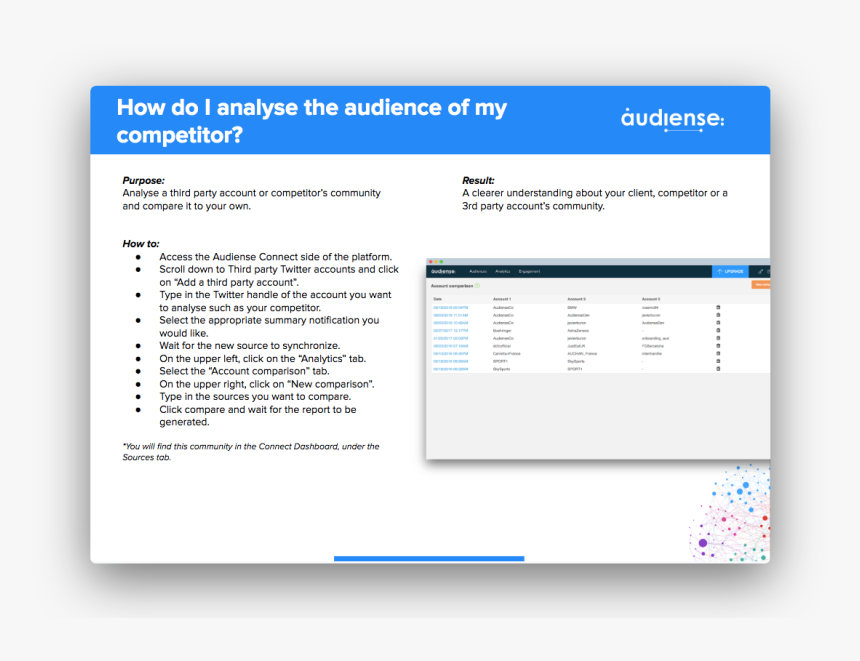Screen dimensions: 860x661
Task: Open the date link in the Boehringer row
Action: click(x=450, y=331)
